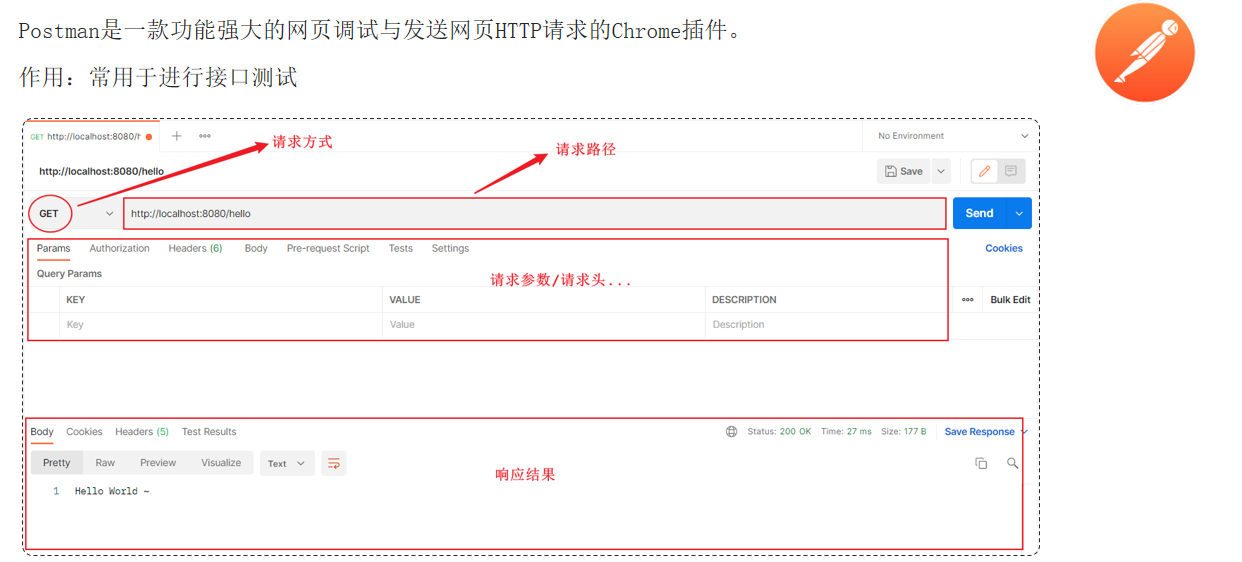
Task: Click the Size: 177 B text
Action: pyautogui.click(x=903, y=432)
